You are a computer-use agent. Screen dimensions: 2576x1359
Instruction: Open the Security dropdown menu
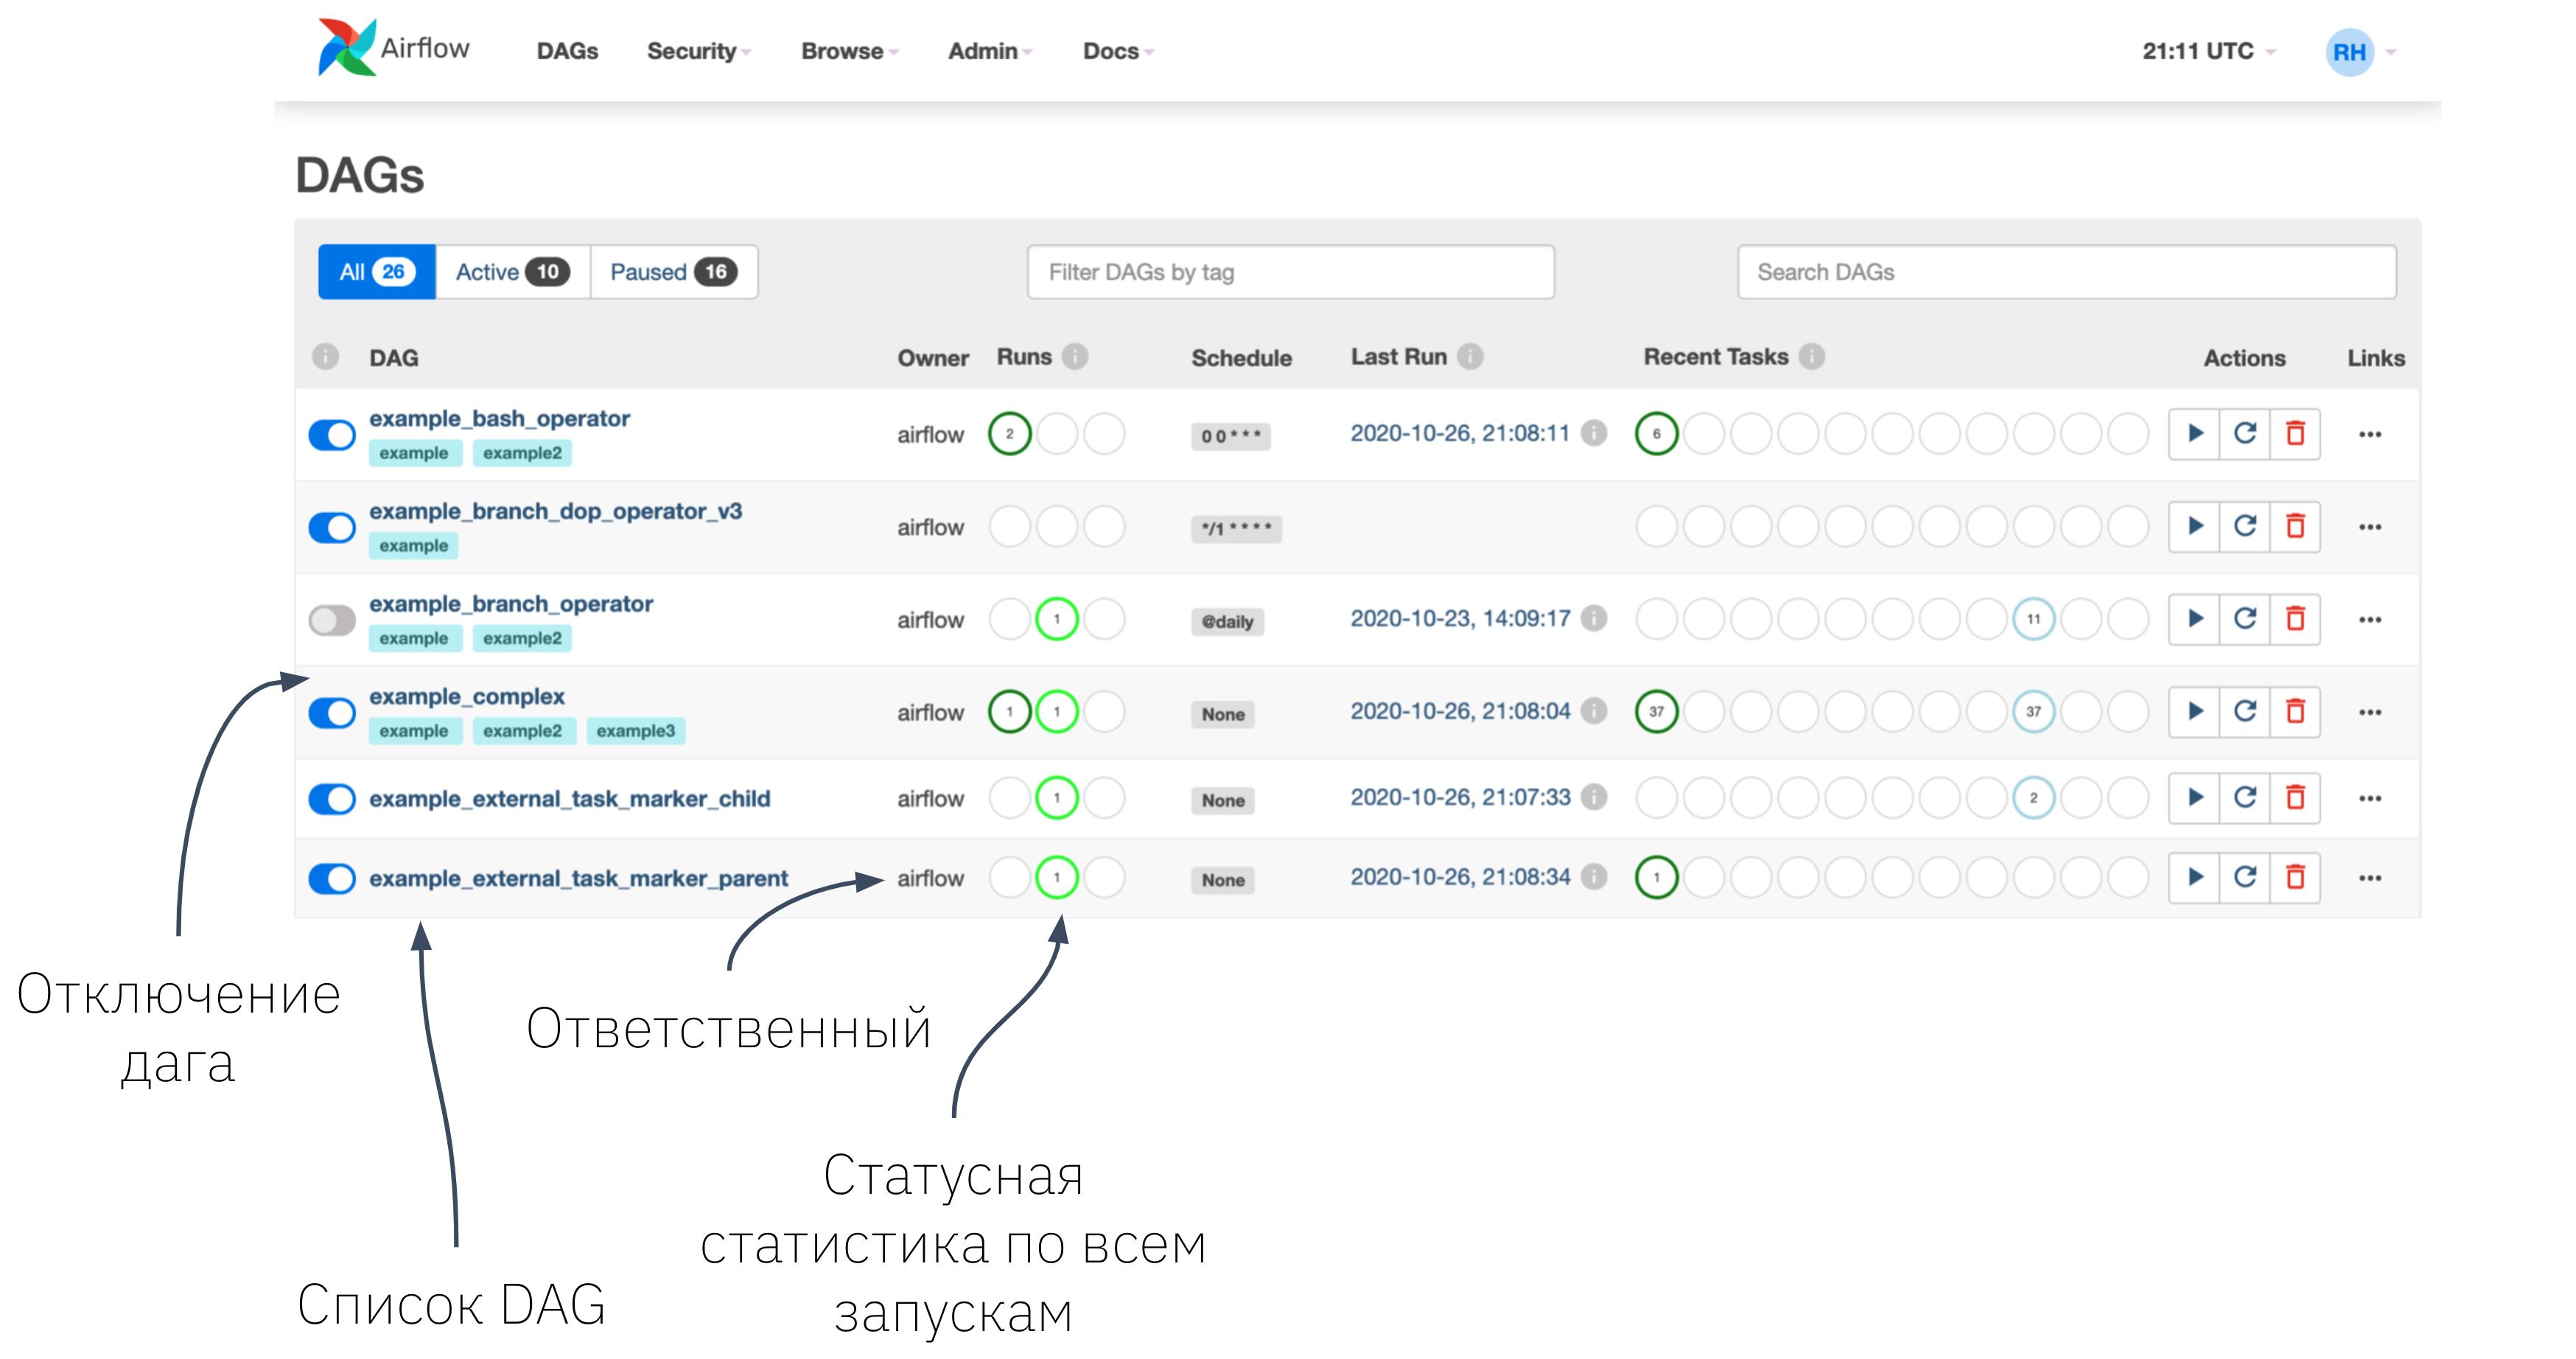coord(698,51)
